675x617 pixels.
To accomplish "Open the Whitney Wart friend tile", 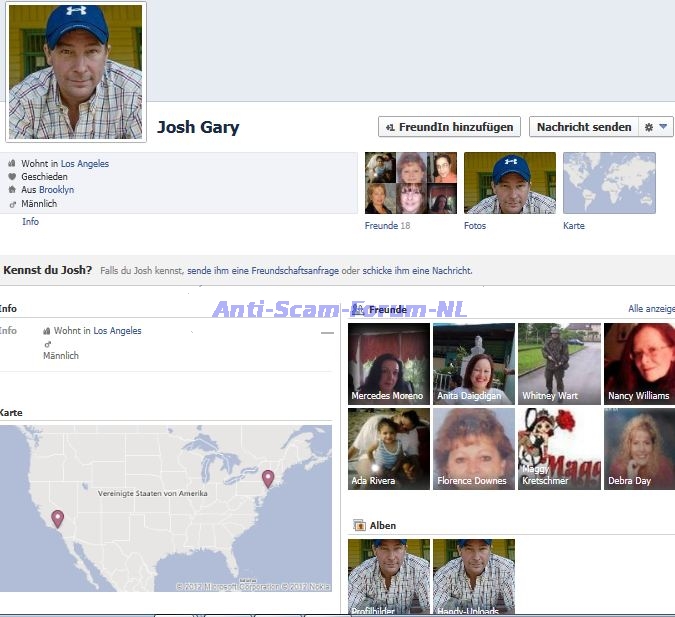I will tap(559, 363).
